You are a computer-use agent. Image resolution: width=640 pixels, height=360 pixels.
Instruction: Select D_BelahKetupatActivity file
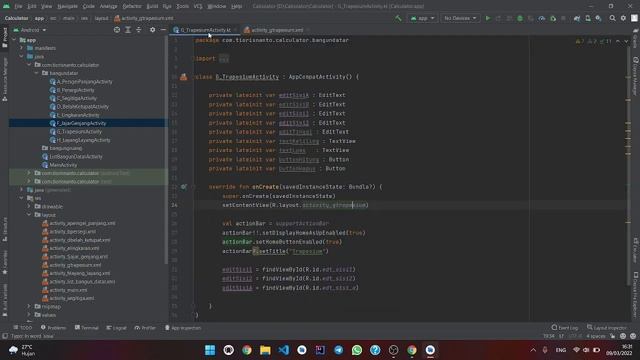point(79,107)
